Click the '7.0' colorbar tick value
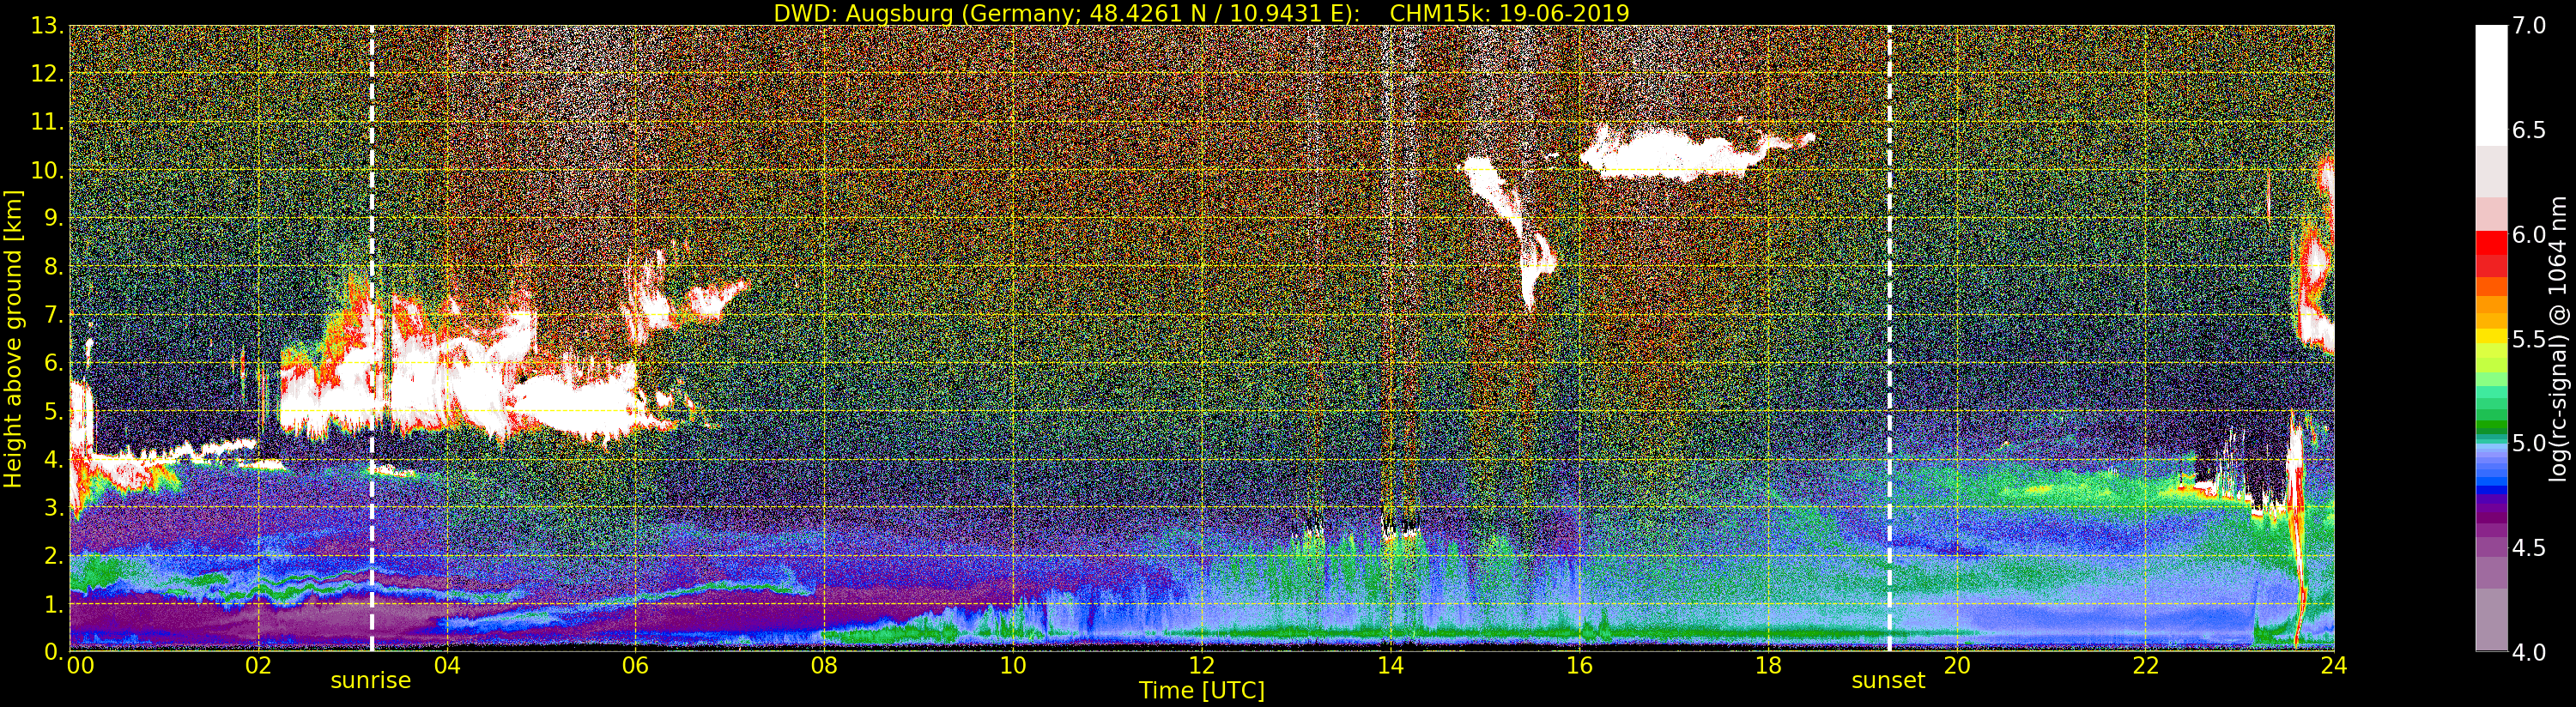This screenshot has width=2576, height=707. pyautogui.click(x=2529, y=26)
